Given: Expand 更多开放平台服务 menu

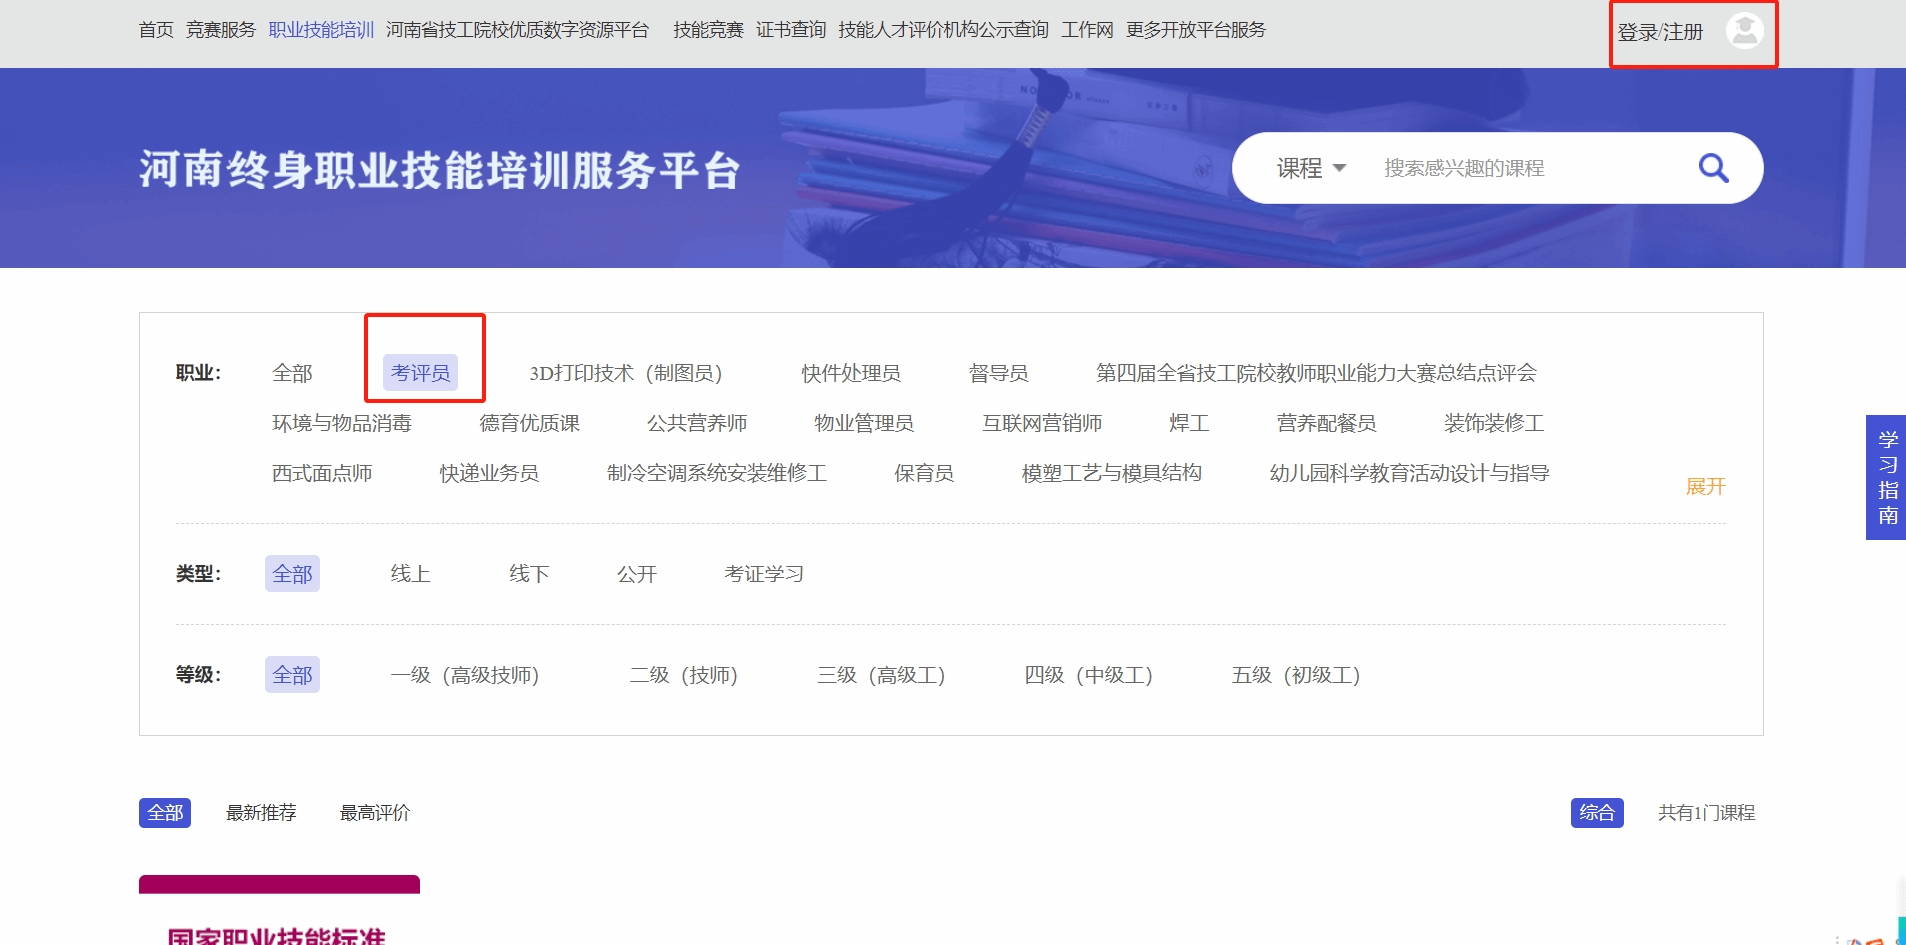Looking at the screenshot, I should pos(1195,30).
